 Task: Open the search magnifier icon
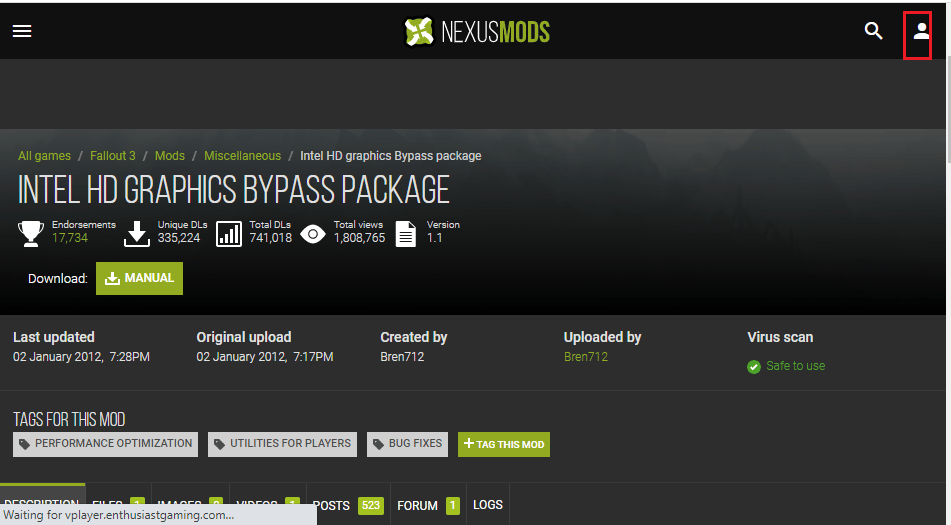[873, 30]
